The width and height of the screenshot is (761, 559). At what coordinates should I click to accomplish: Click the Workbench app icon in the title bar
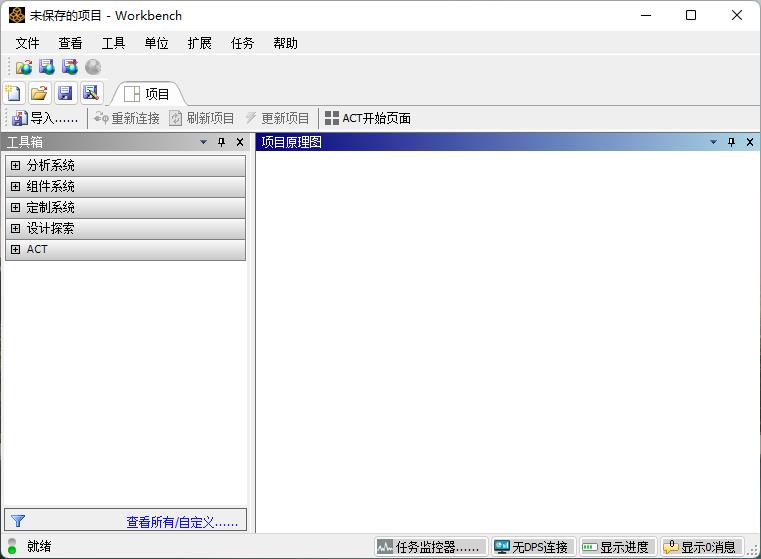click(x=17, y=16)
